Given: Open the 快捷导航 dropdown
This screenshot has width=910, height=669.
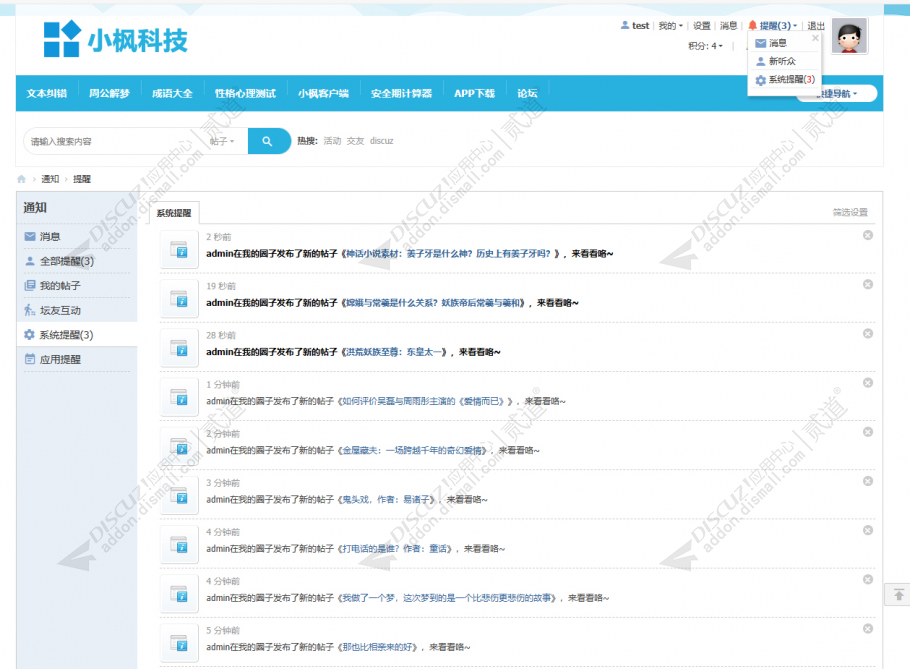Looking at the screenshot, I should click(836, 93).
